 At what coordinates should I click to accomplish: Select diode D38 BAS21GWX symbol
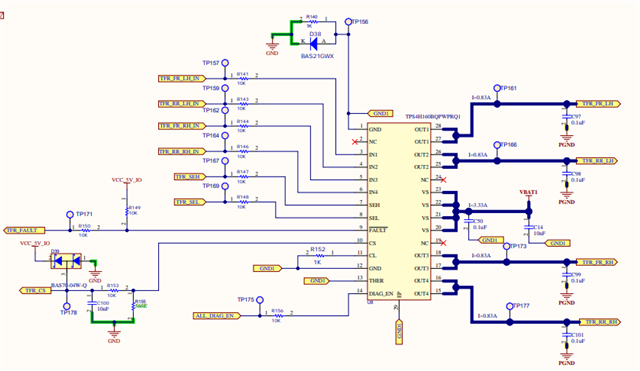tap(314, 43)
